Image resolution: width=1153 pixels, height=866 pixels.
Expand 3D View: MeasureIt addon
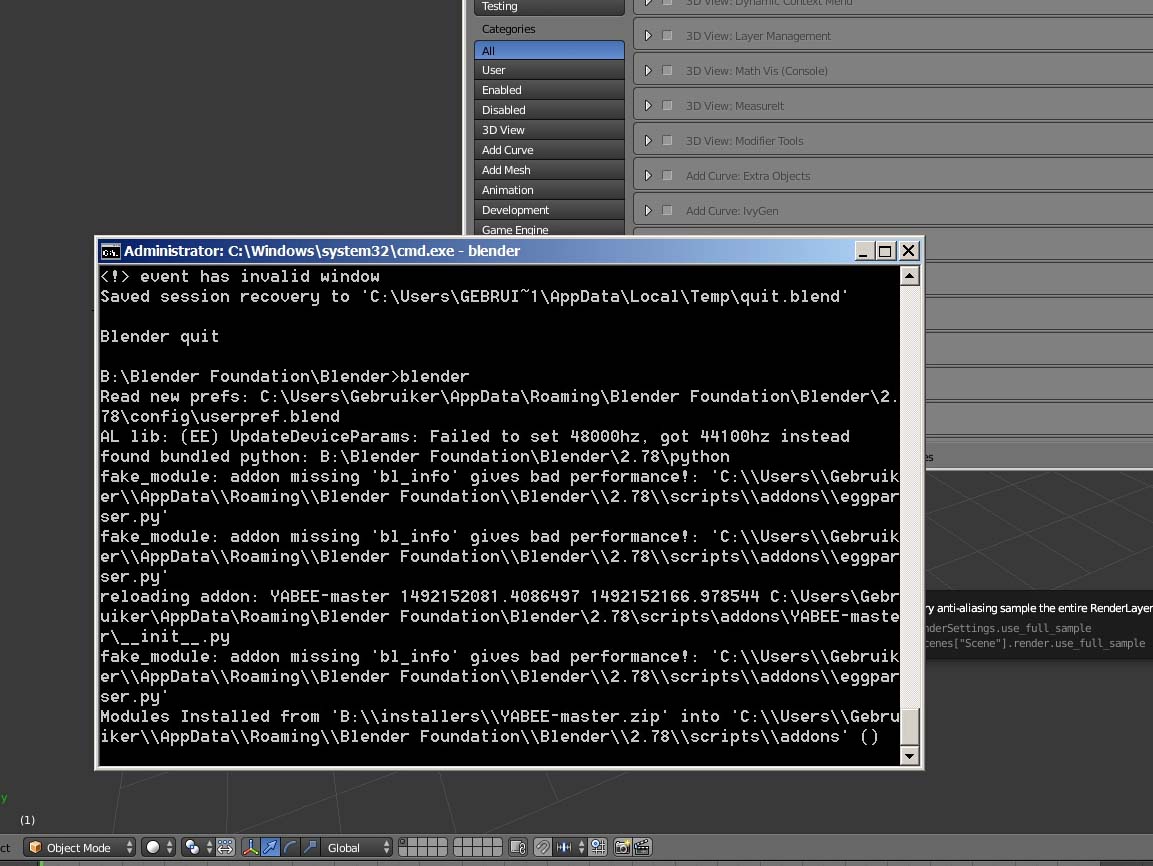tap(648, 105)
